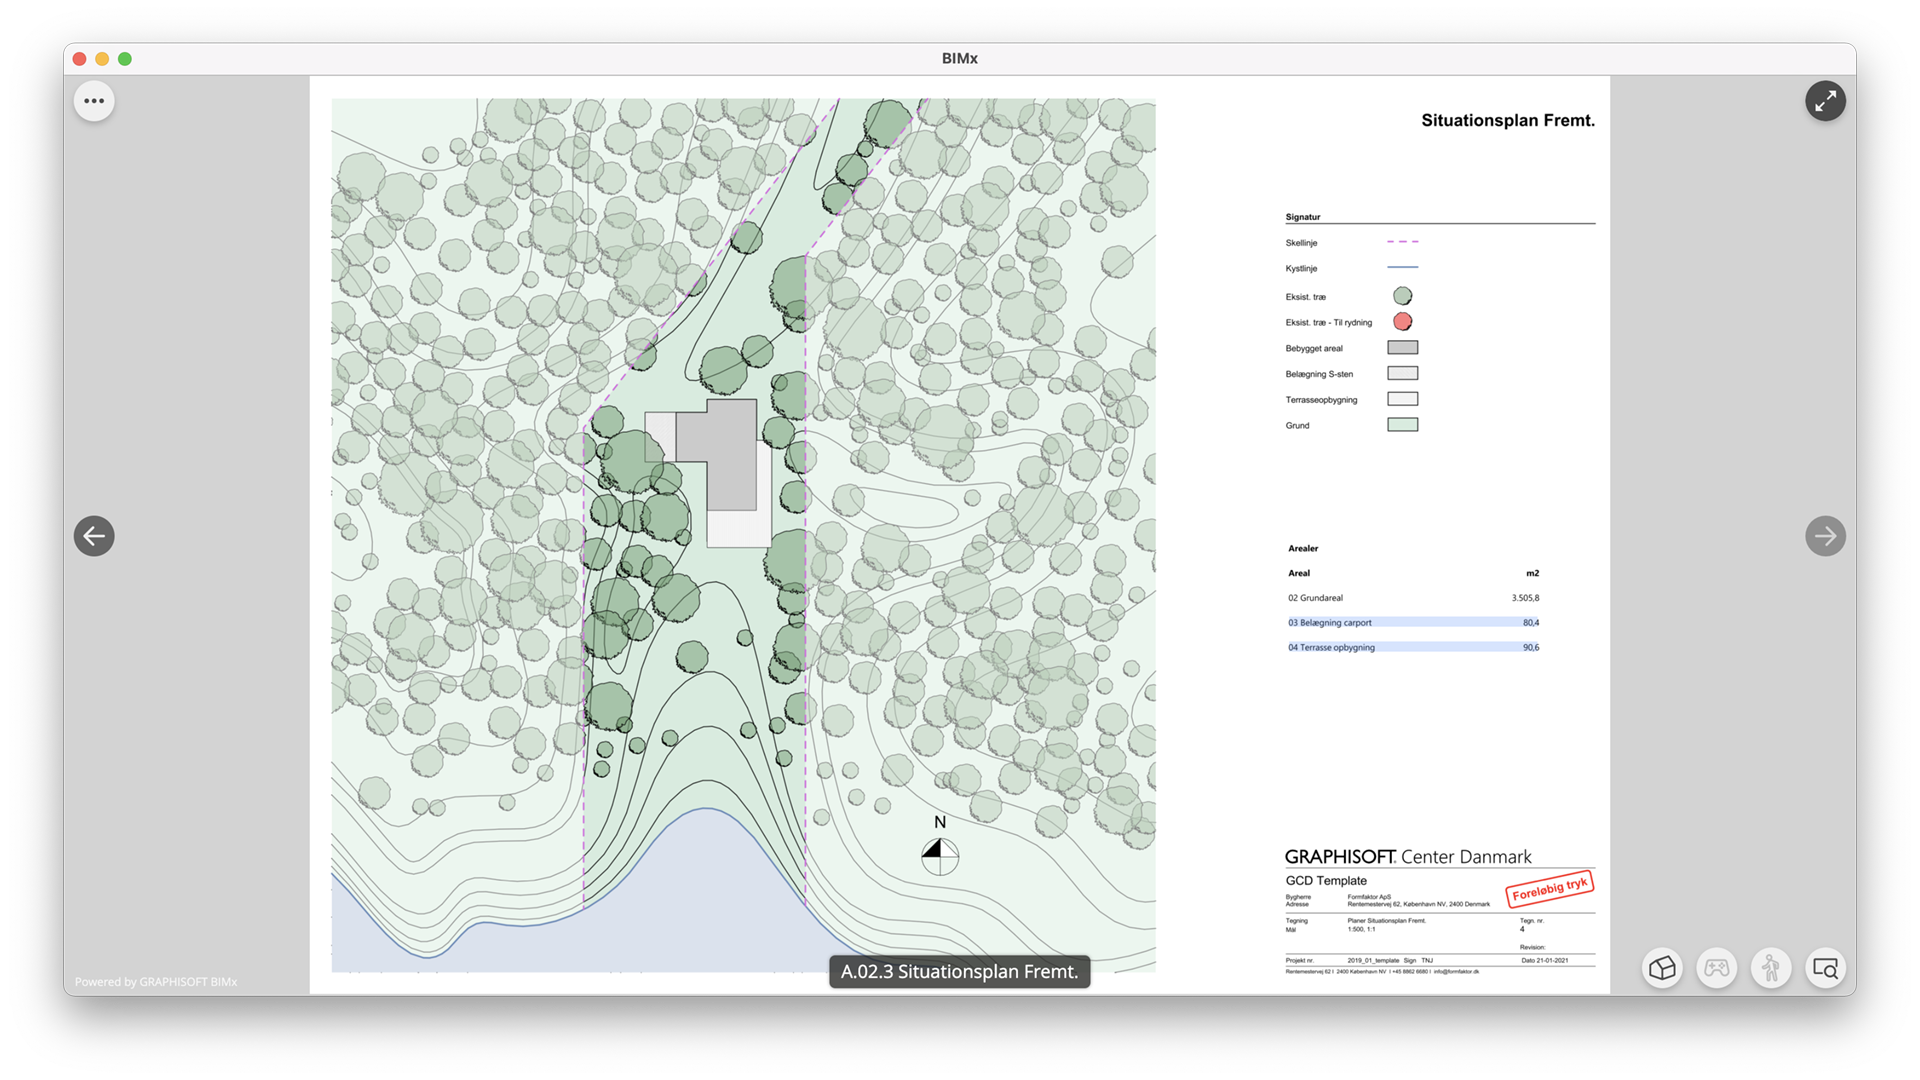Click the 'Belægning S-sten' legend swatch
The height and width of the screenshot is (1080, 1920).
coord(1402,373)
